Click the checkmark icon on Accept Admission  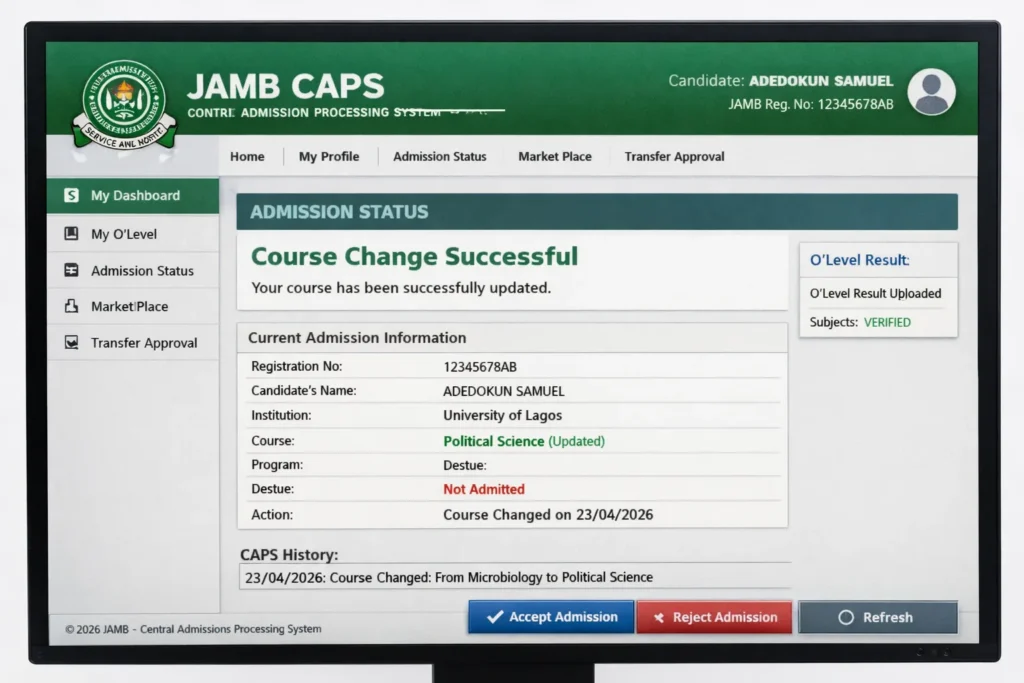(x=496, y=617)
